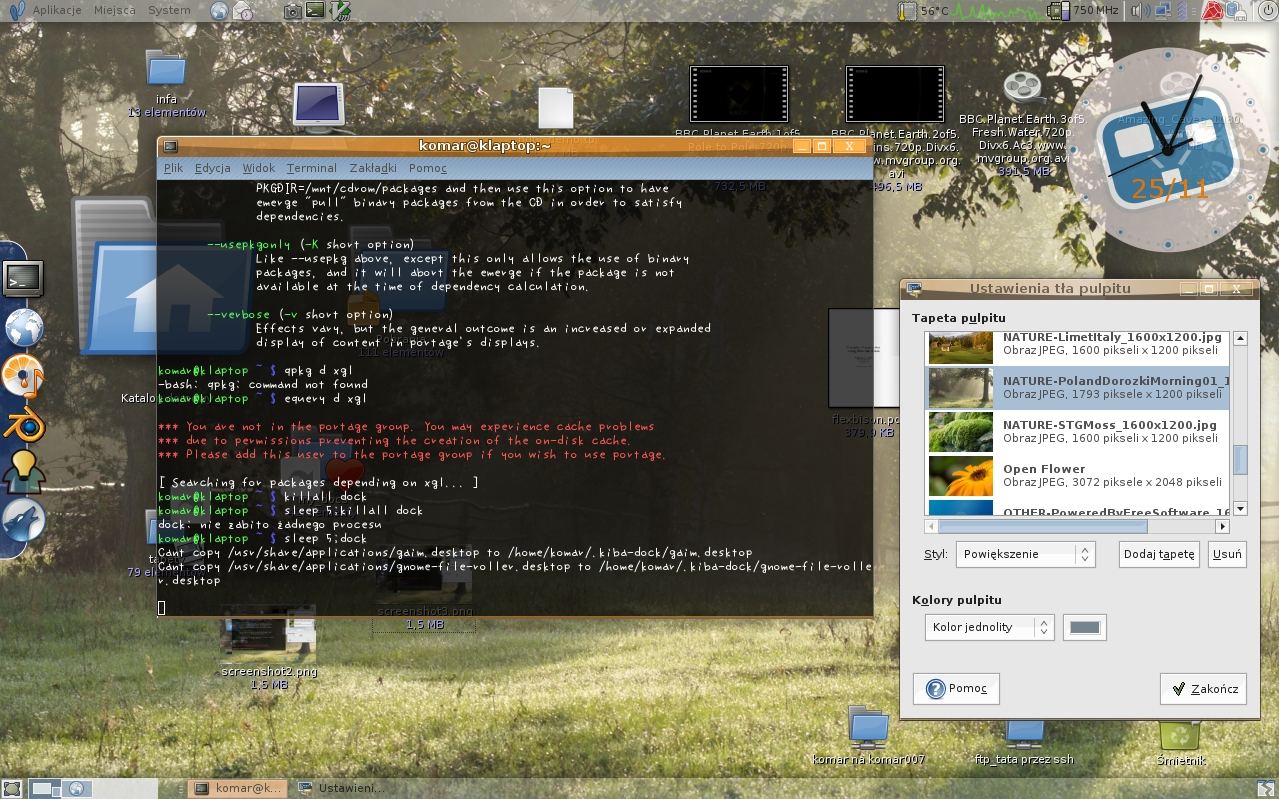
Task: Click the Usuń button
Action: click(1226, 554)
